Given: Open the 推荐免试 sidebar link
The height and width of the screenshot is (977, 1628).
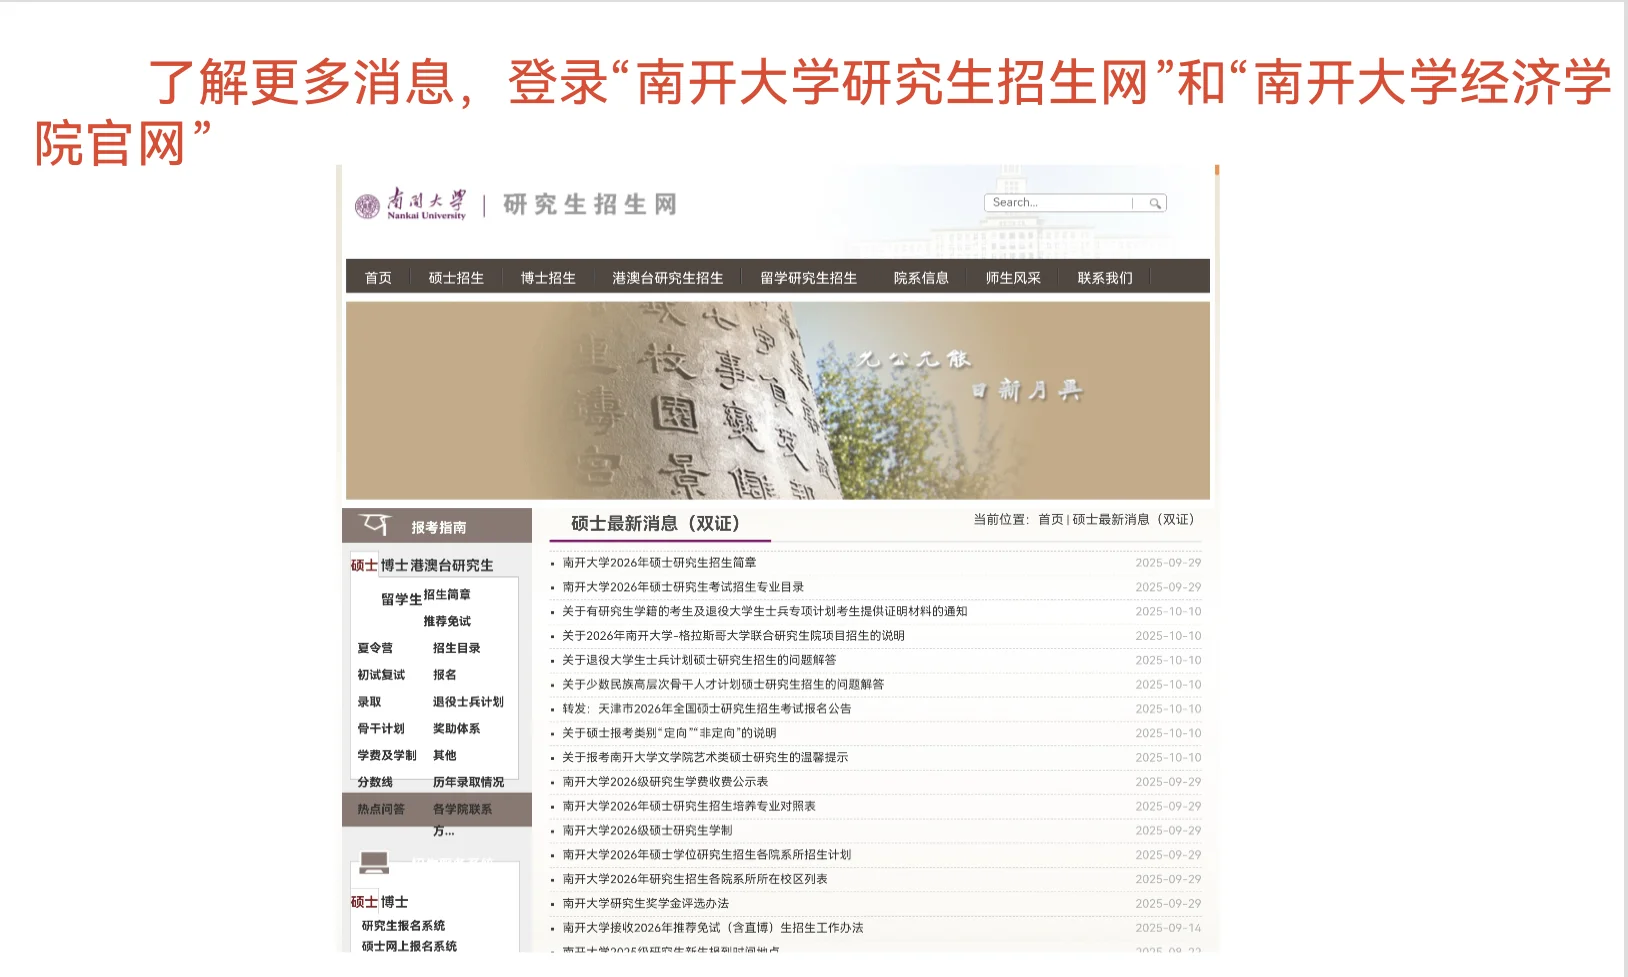Looking at the screenshot, I should [x=450, y=621].
